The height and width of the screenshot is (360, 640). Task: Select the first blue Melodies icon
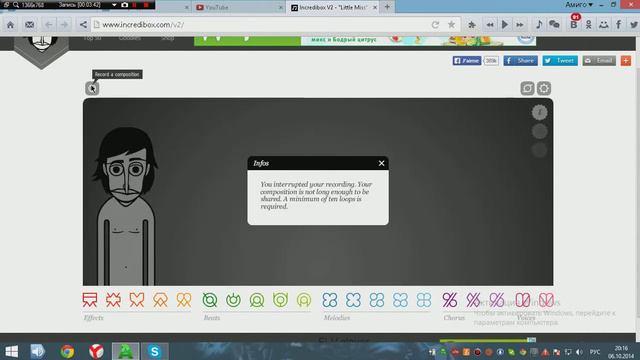click(330, 300)
